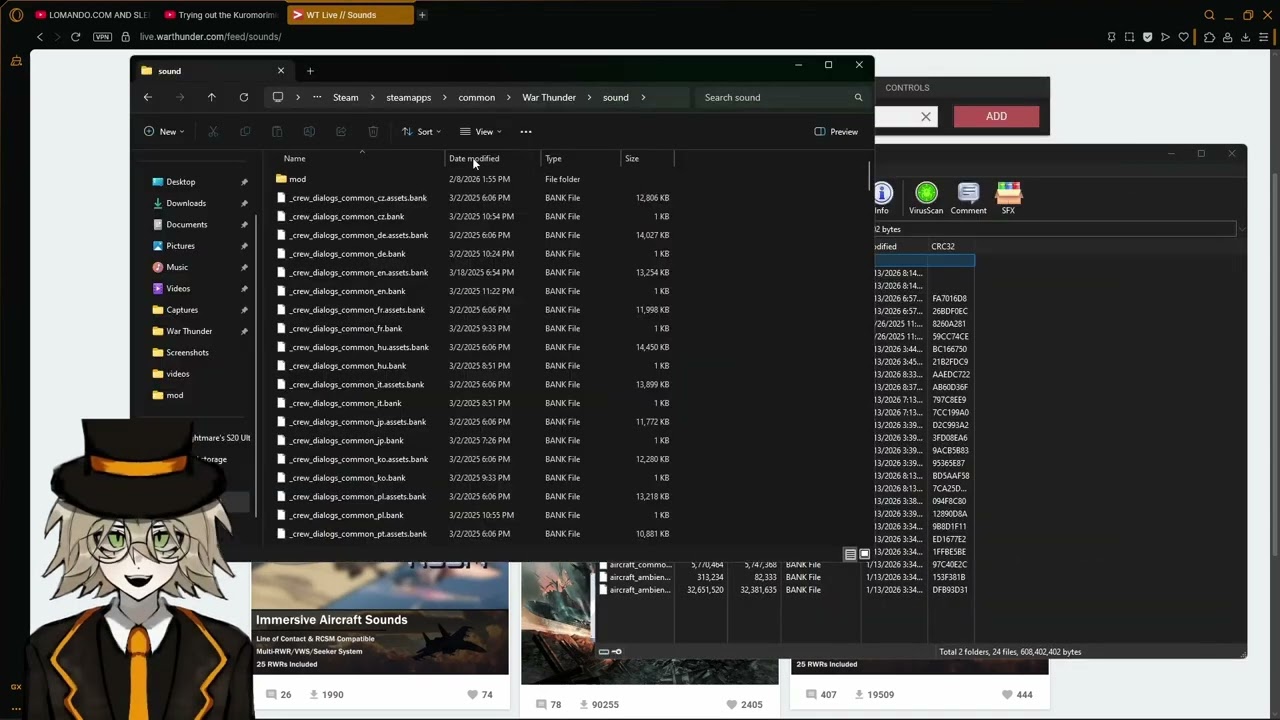Refresh the sound folder in File Explorer
The width and height of the screenshot is (1280, 720).
[244, 97]
